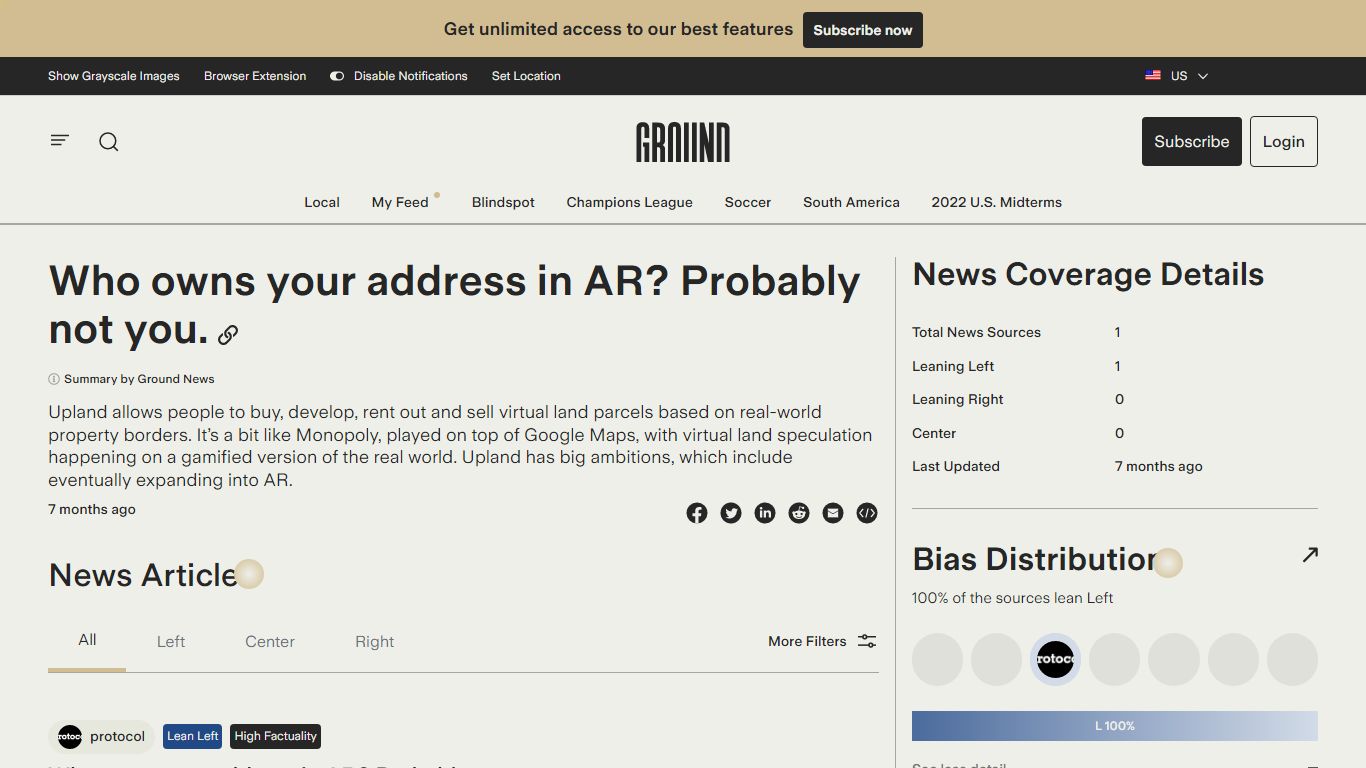Click the News Articles info dot
This screenshot has width=1366, height=768.
tap(249, 574)
